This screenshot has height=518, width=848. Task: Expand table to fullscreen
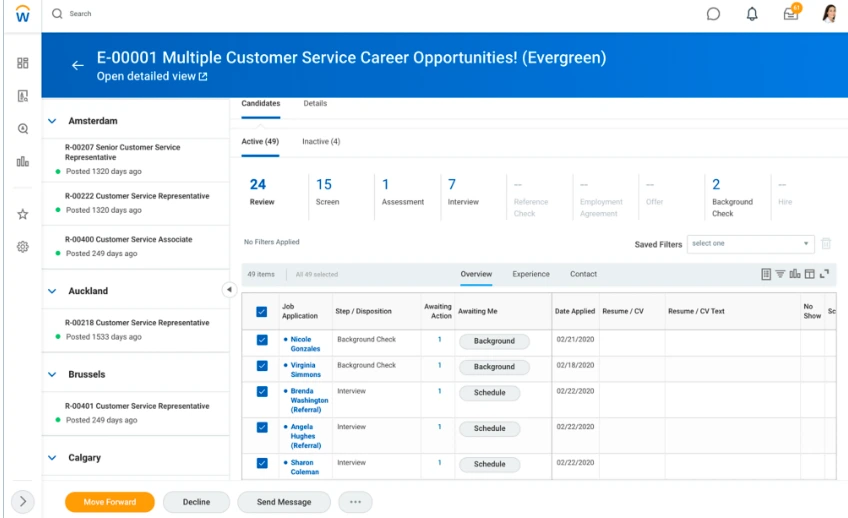tap(824, 274)
